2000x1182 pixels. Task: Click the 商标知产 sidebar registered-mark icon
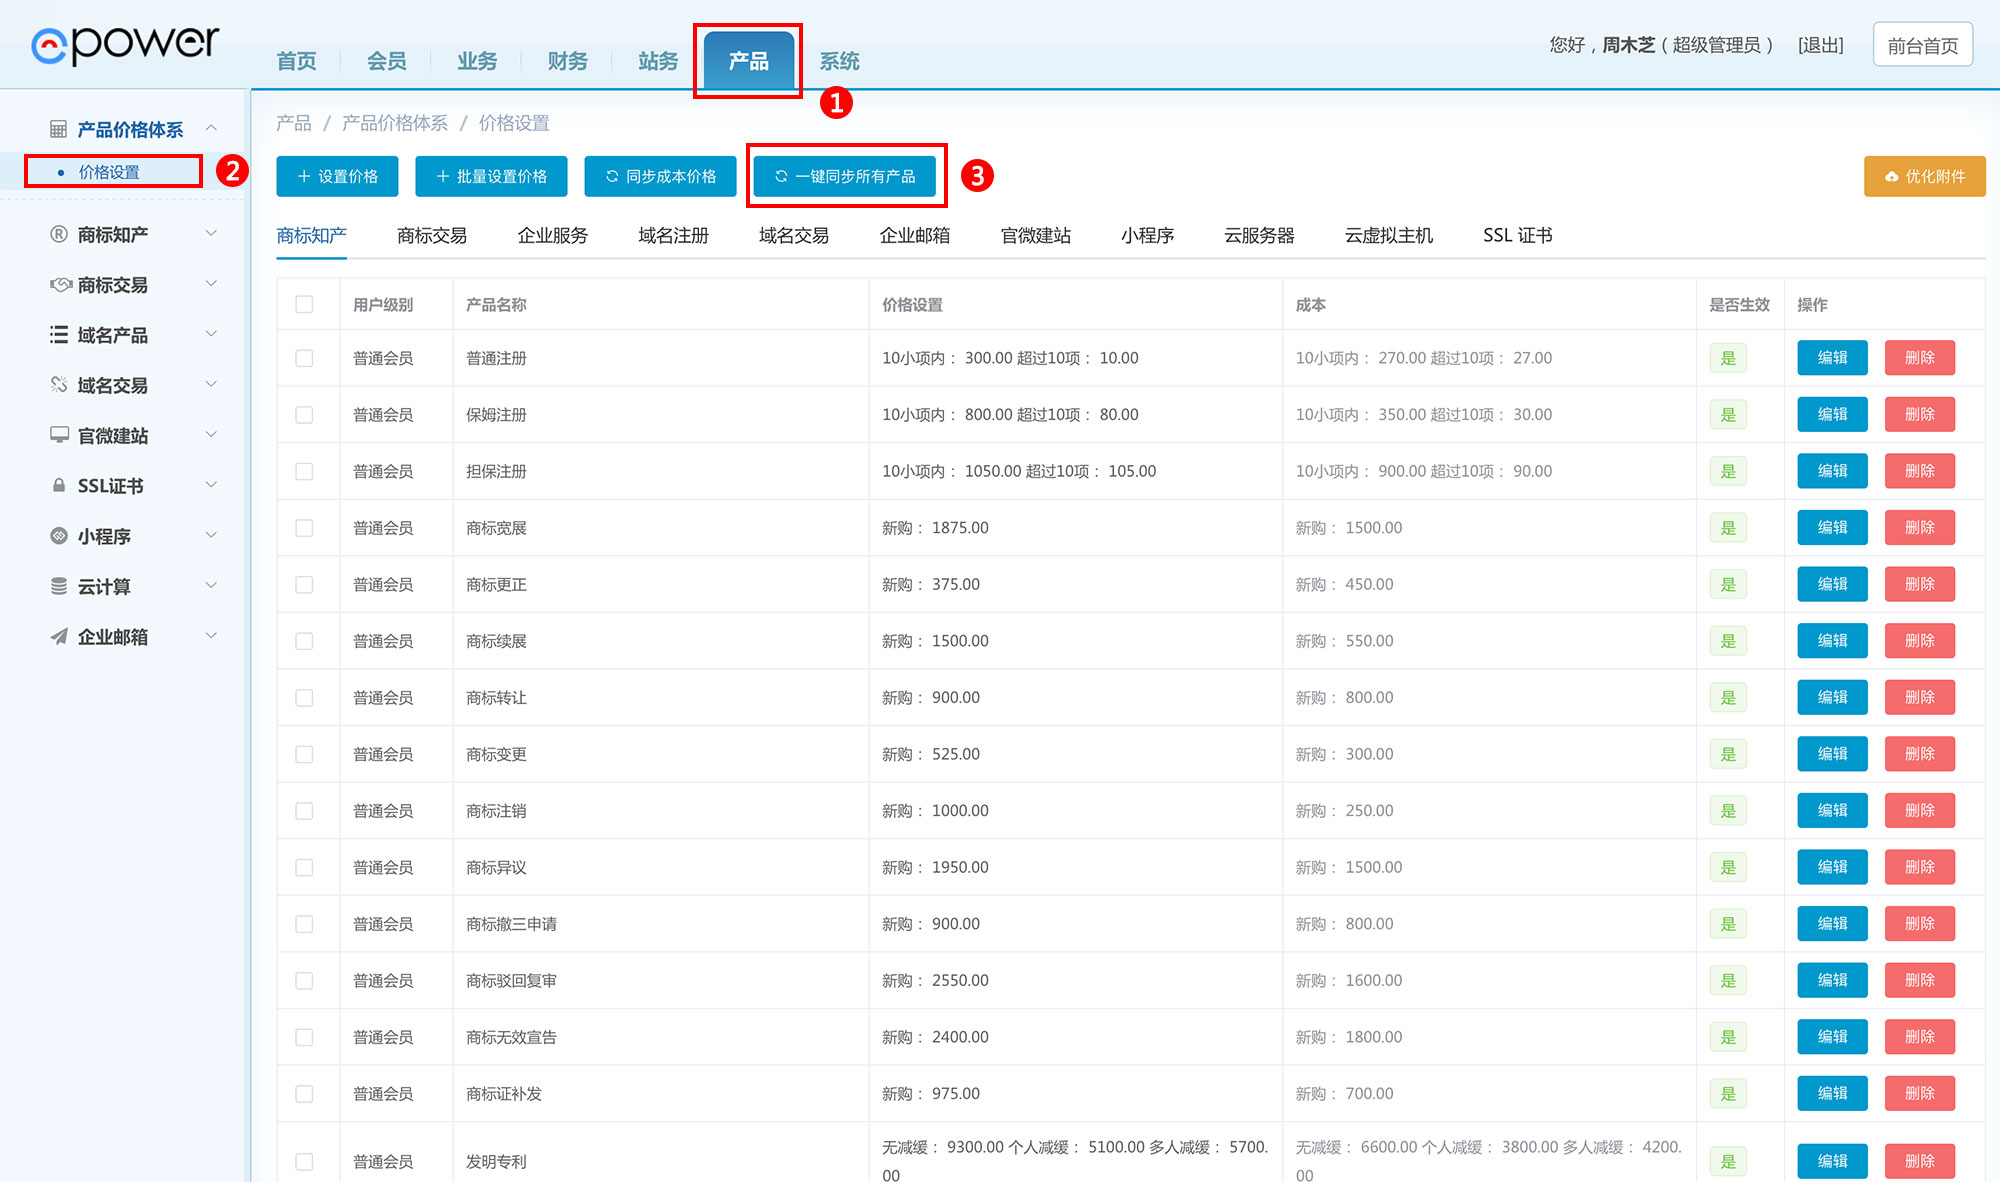coord(59,234)
